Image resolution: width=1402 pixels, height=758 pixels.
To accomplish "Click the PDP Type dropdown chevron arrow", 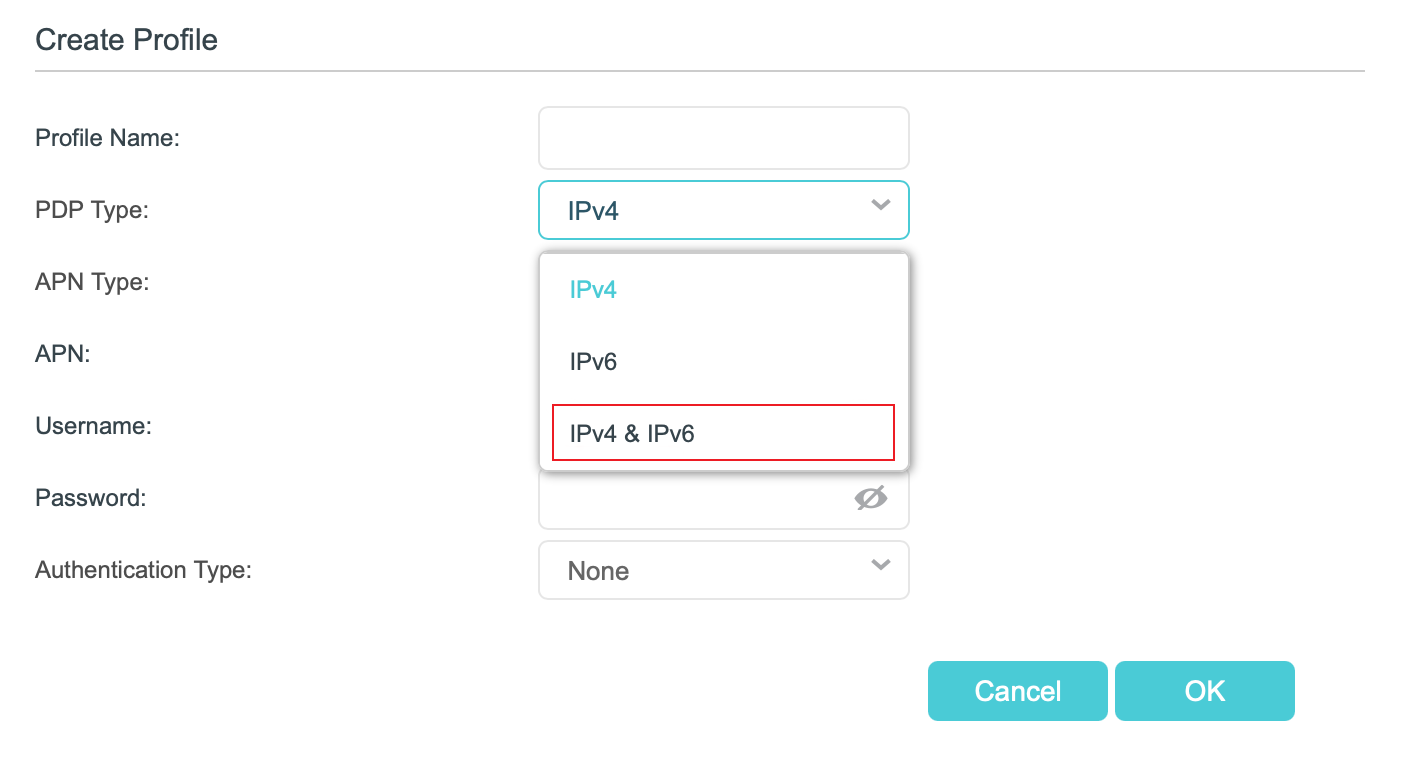I will (880, 205).
